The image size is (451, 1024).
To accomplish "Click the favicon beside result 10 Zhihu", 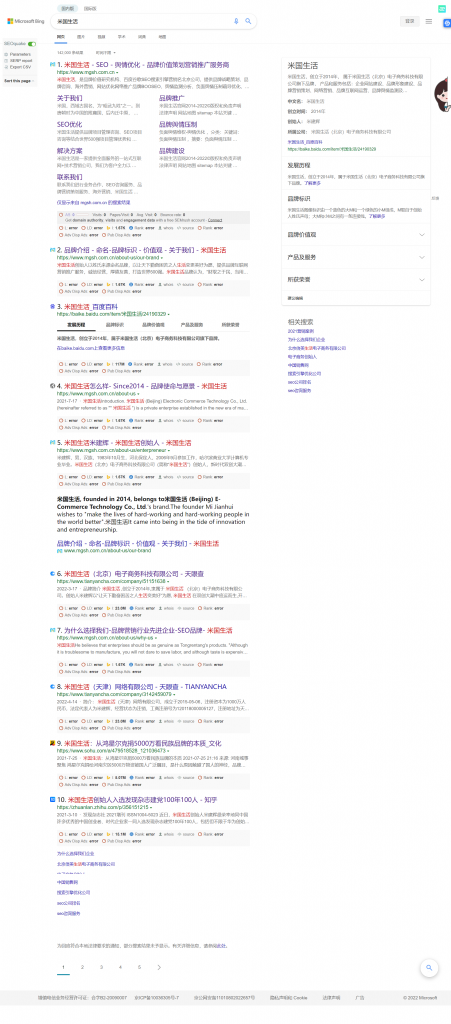I will 52,799.
